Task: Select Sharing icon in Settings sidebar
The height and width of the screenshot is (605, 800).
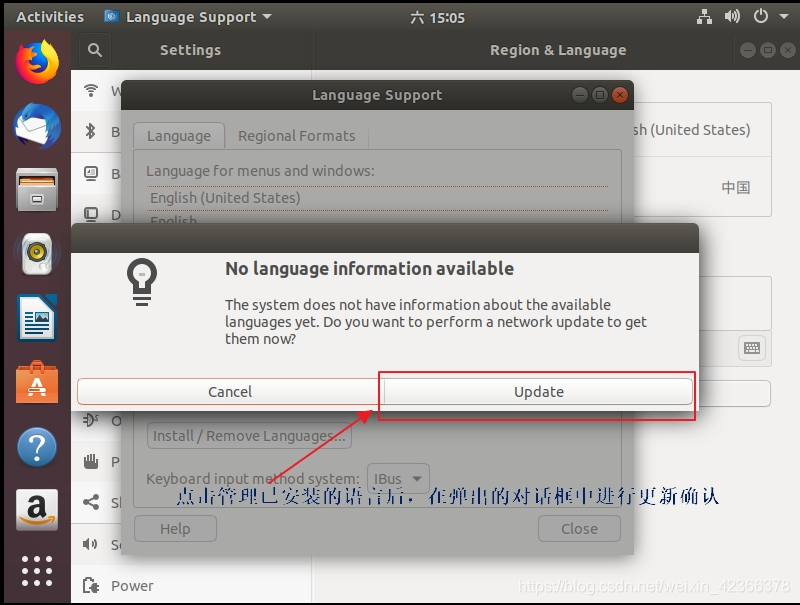Action: pos(91,502)
